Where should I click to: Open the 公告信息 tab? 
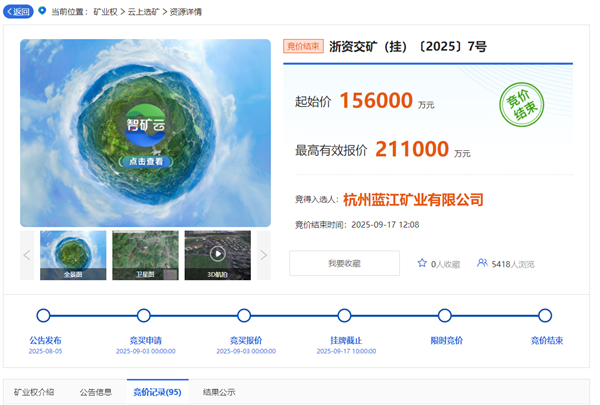pyautogui.click(x=95, y=392)
